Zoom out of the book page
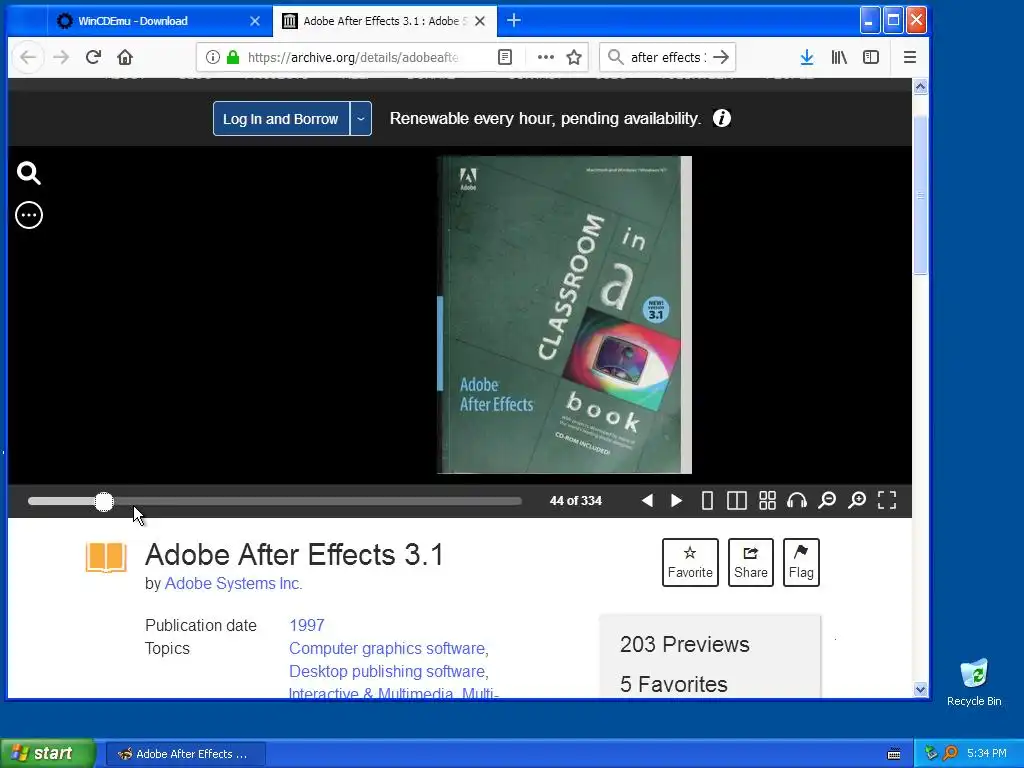 [827, 501]
